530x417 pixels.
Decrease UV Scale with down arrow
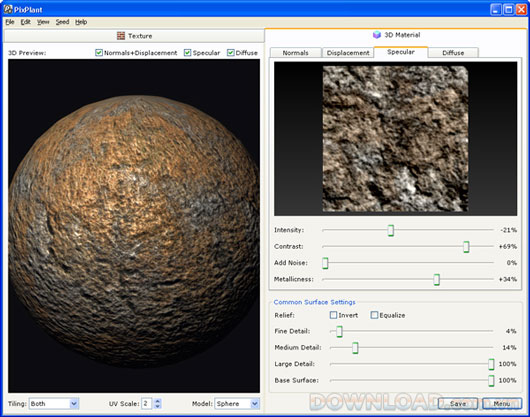click(x=158, y=406)
